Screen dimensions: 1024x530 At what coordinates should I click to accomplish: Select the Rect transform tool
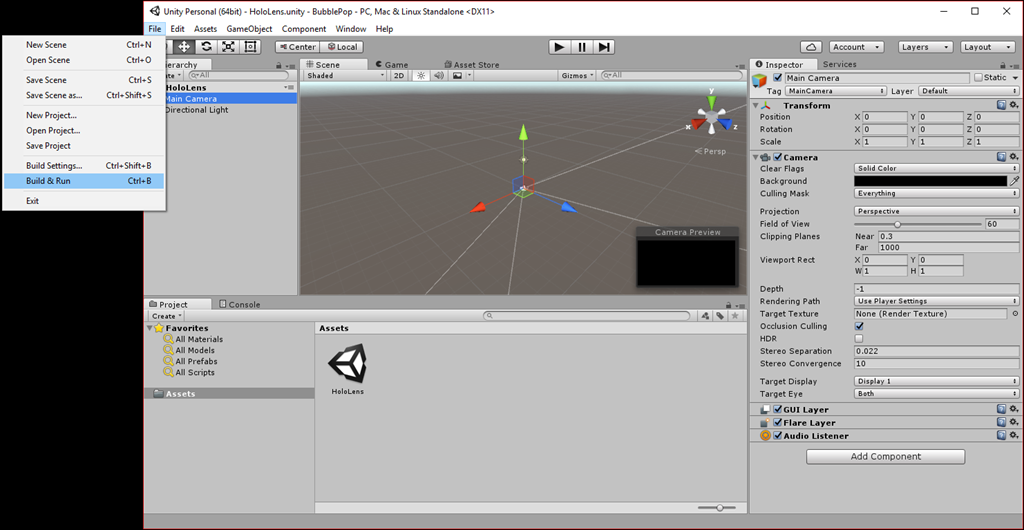coord(249,46)
